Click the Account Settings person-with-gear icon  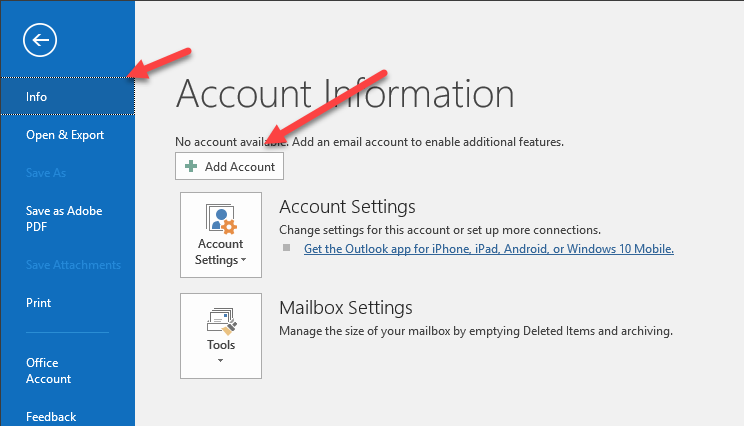point(221,219)
